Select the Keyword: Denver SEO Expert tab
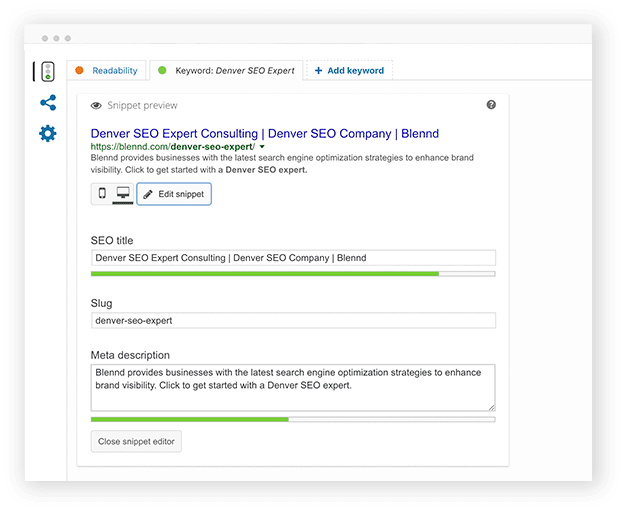This screenshot has width=625, height=512. coord(226,71)
